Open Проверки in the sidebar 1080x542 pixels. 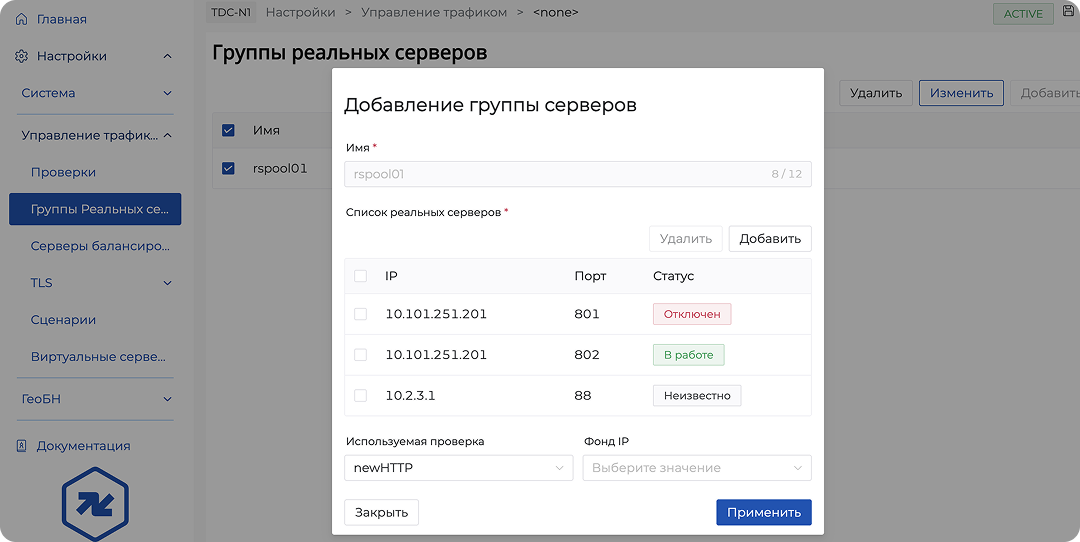click(63, 172)
